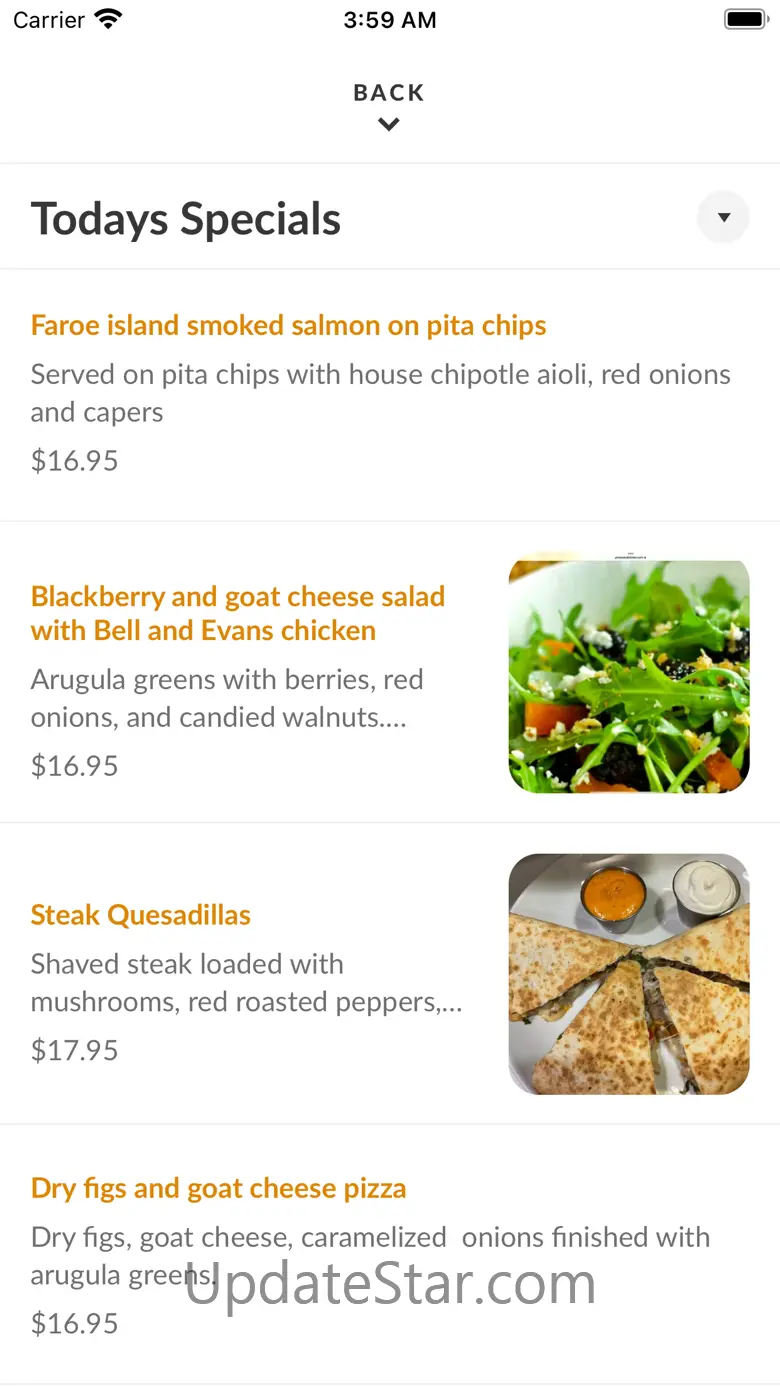Tap the down chevron under BACK
This screenshot has width=780, height=1387.
pos(389,124)
